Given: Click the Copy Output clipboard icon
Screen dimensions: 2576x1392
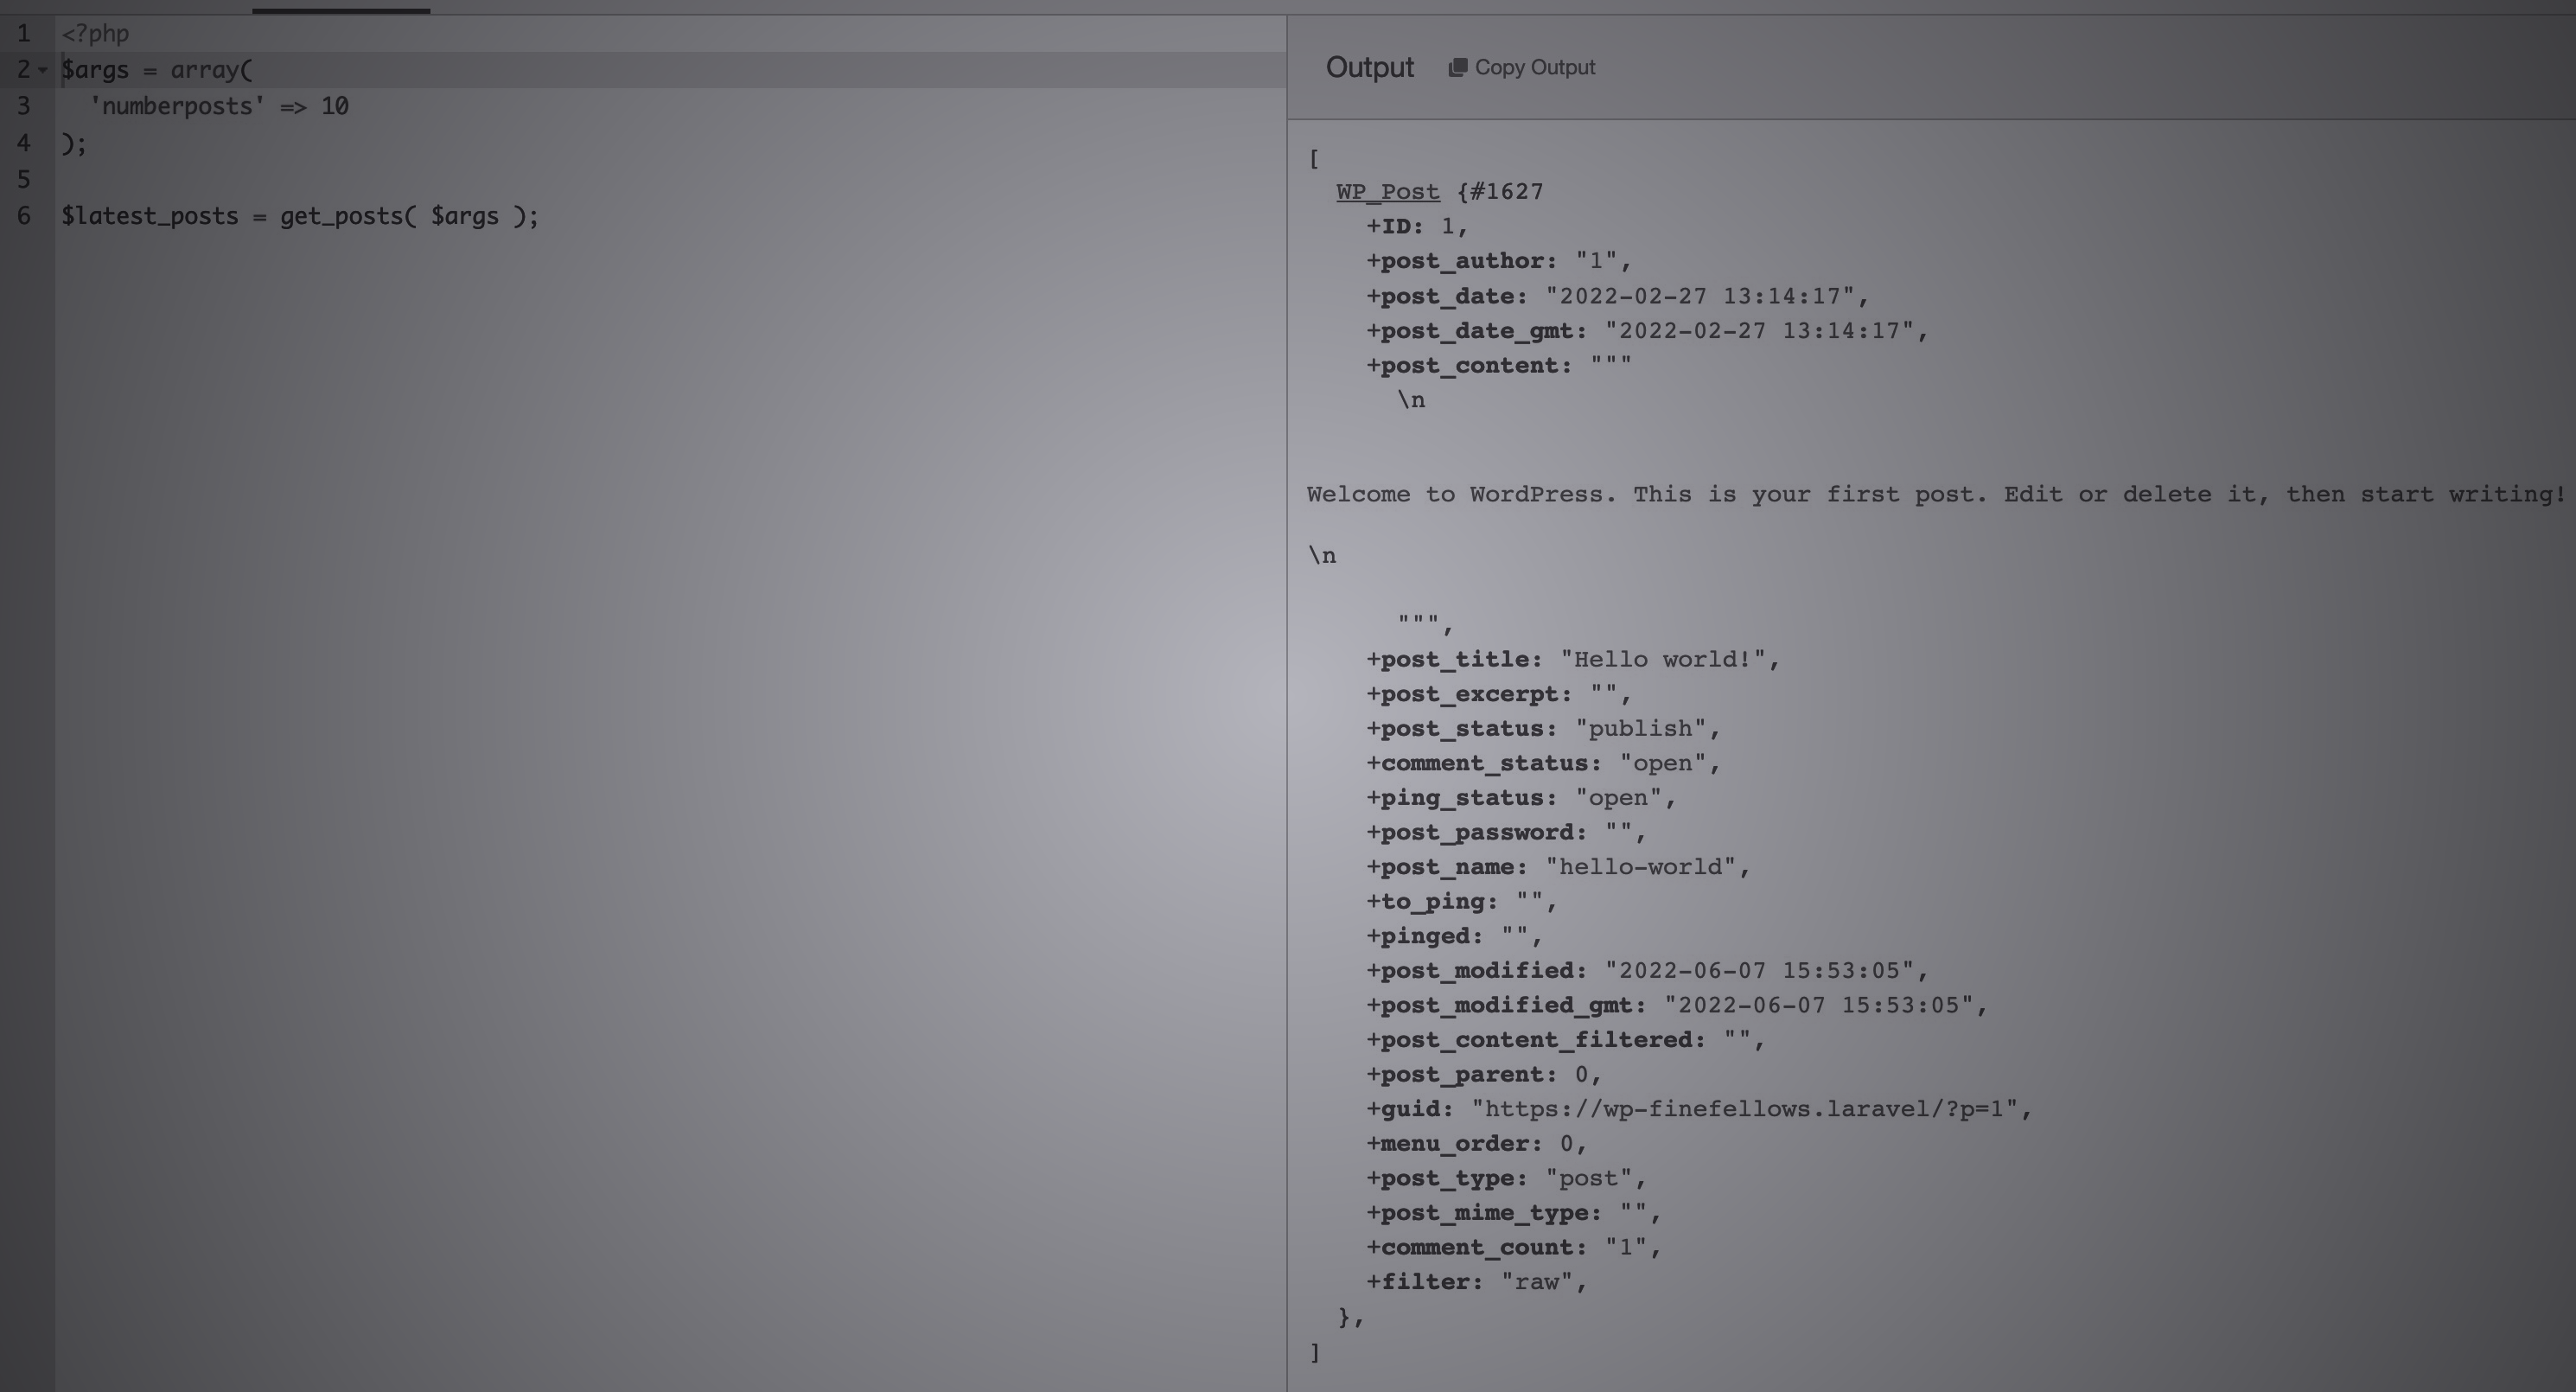Looking at the screenshot, I should click(x=1460, y=67).
